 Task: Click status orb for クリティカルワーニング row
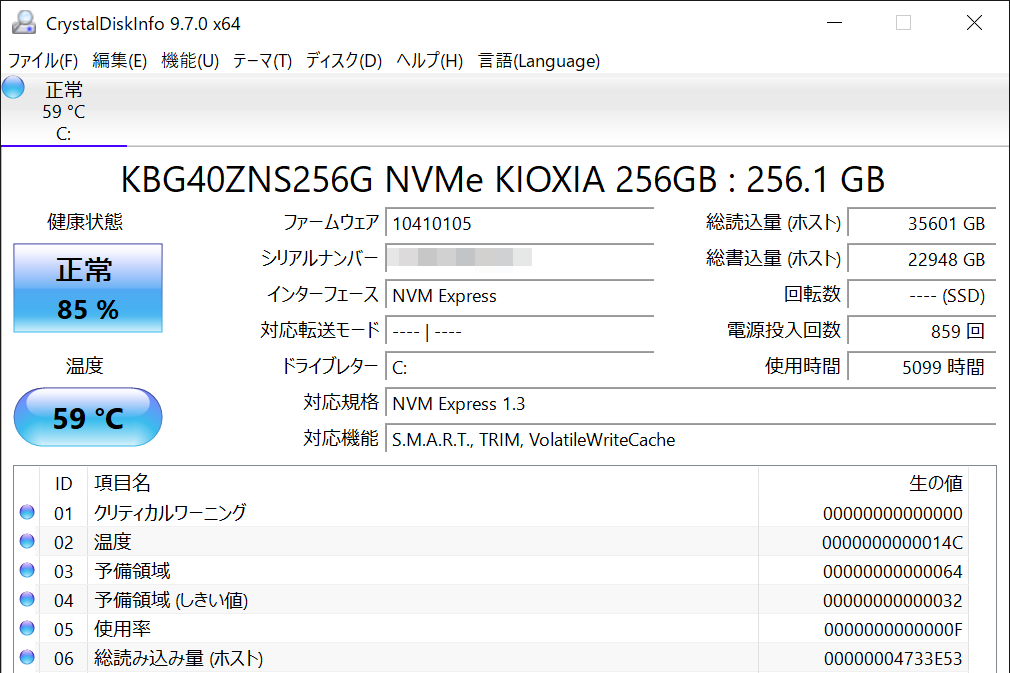27,512
